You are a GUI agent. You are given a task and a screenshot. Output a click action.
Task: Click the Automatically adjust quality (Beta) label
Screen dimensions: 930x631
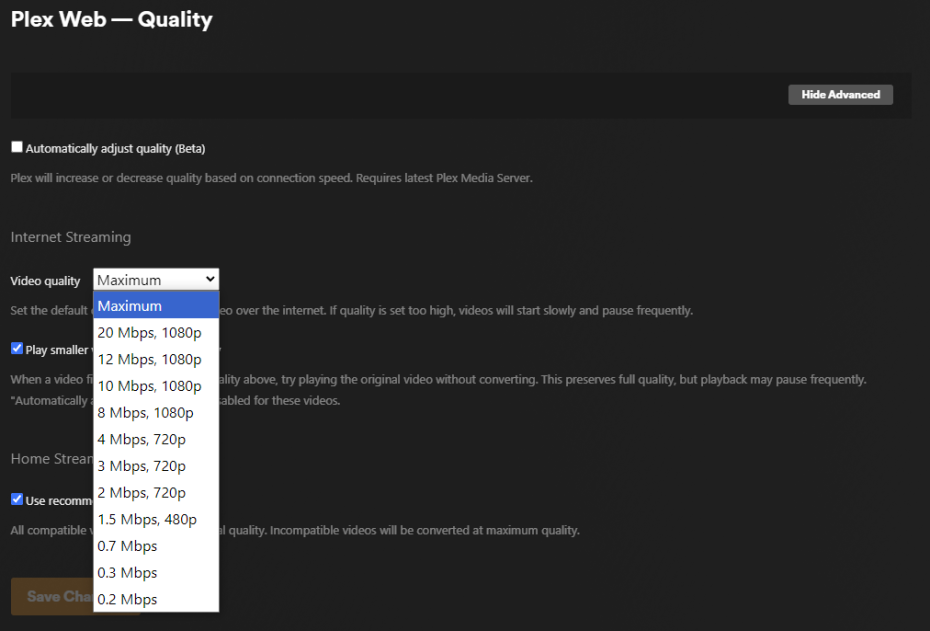pyautogui.click(x=115, y=149)
